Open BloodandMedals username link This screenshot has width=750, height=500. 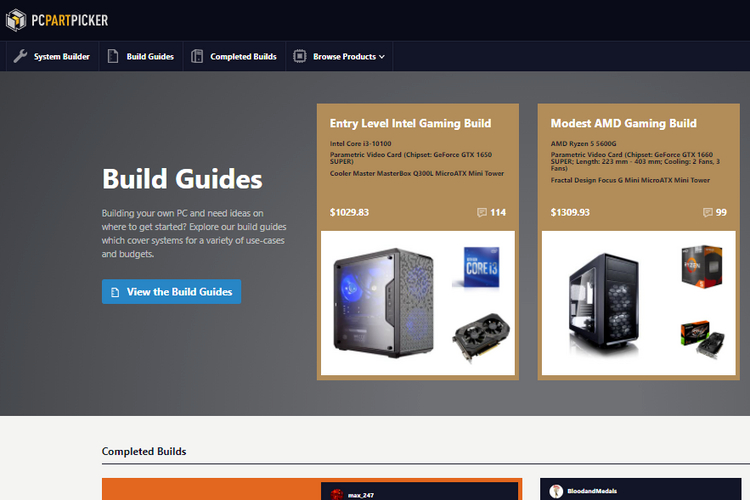[x=592, y=491]
